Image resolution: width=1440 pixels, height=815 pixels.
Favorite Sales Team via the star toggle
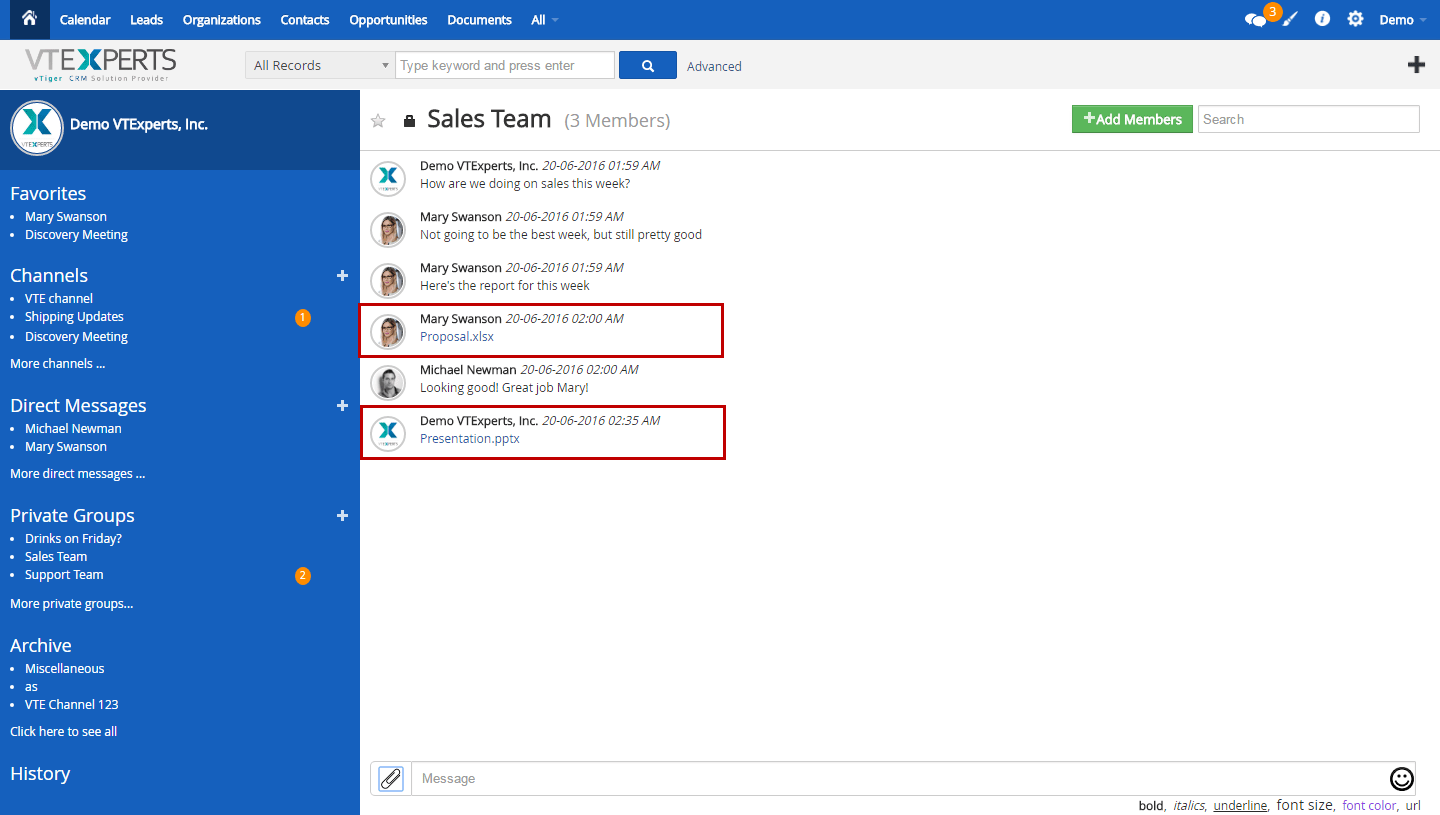point(377,120)
